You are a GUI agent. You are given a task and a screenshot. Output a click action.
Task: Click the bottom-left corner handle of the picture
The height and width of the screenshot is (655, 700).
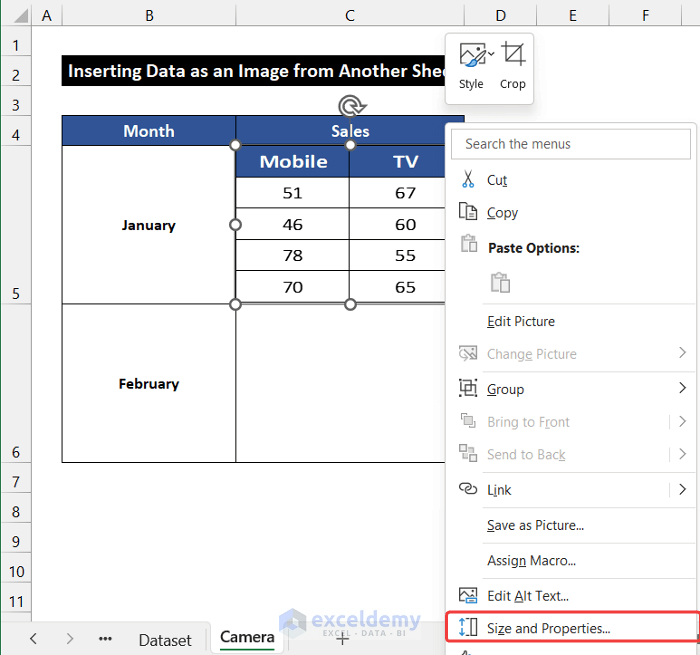(x=235, y=305)
